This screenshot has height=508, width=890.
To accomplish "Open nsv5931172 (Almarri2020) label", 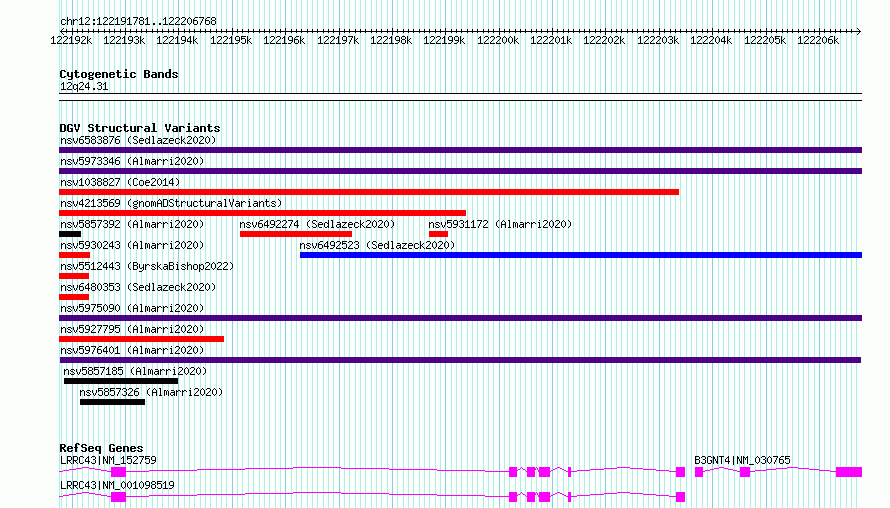I will pos(500,224).
